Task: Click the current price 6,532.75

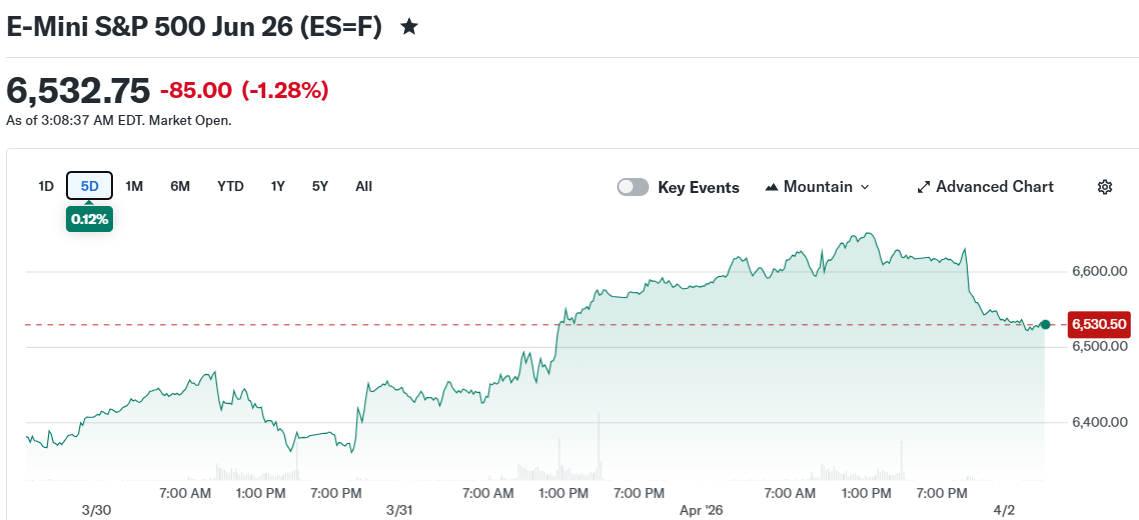Action: (x=78, y=91)
